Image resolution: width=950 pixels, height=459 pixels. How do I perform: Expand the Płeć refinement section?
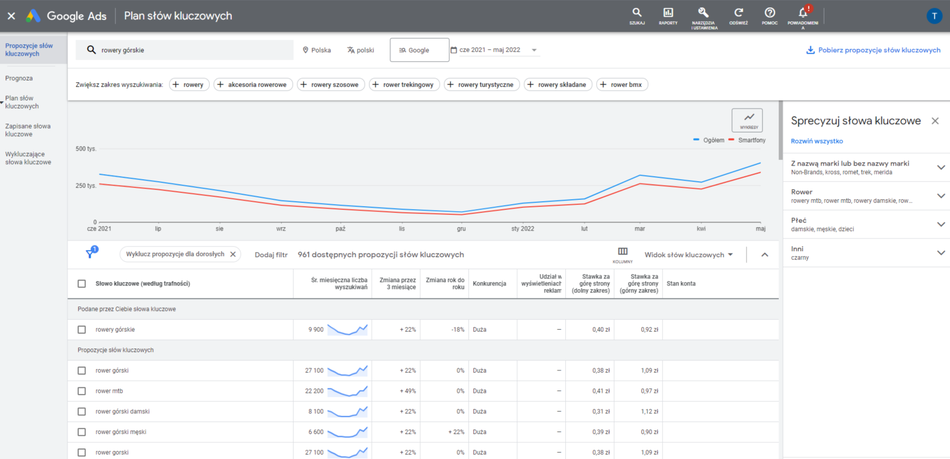click(940, 224)
